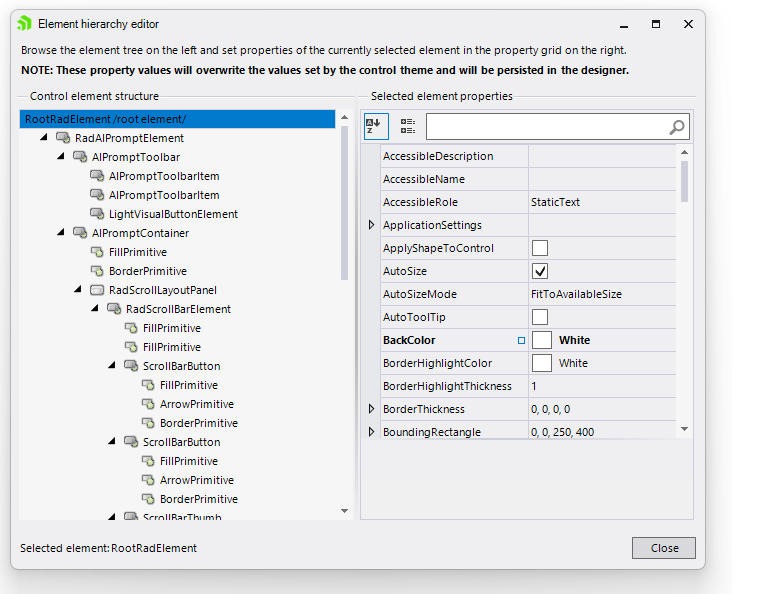
Task: Select the BorderHighlightColor property label
Action: (437, 363)
